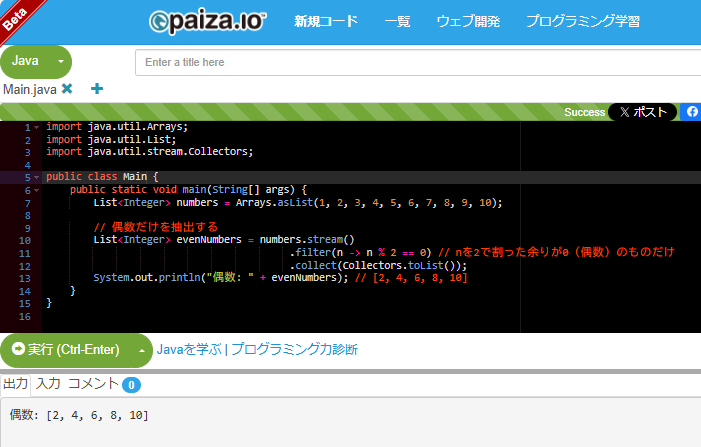The image size is (701, 447).
Task: Run code with 実行 (Ctrl-Enter) button
Action: click(65, 350)
